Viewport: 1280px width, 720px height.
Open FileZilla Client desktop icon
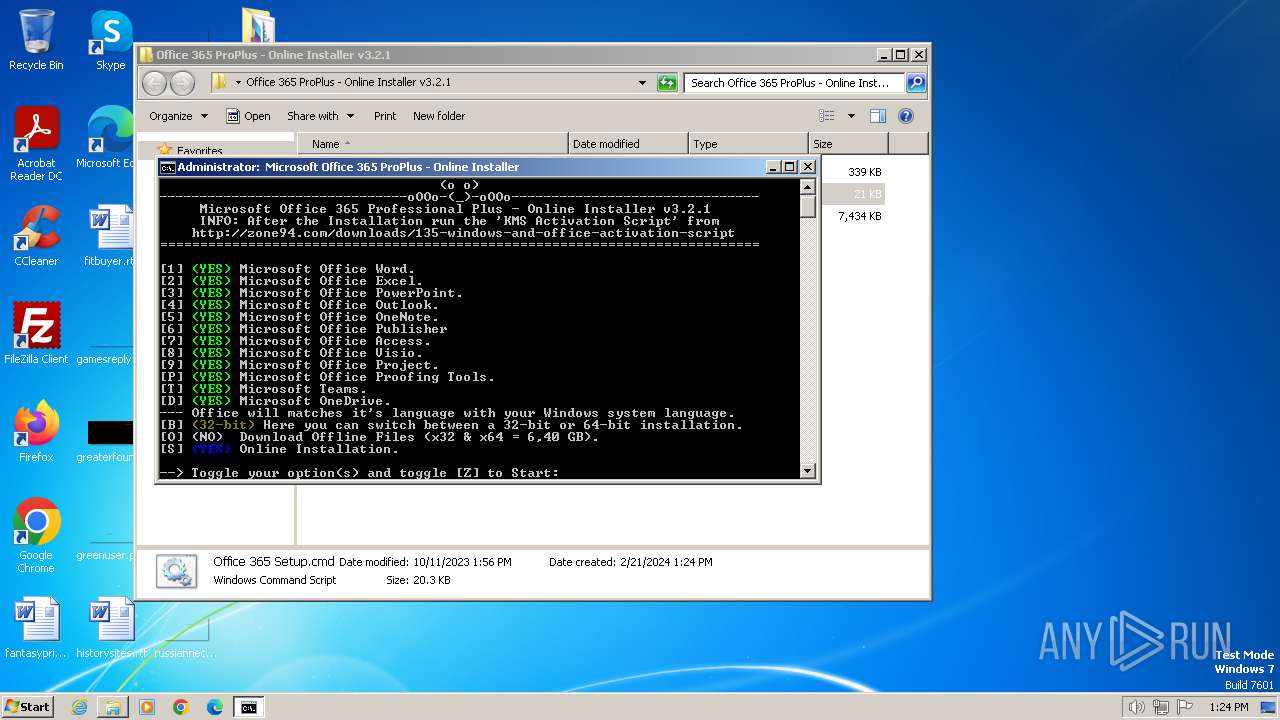(x=36, y=334)
